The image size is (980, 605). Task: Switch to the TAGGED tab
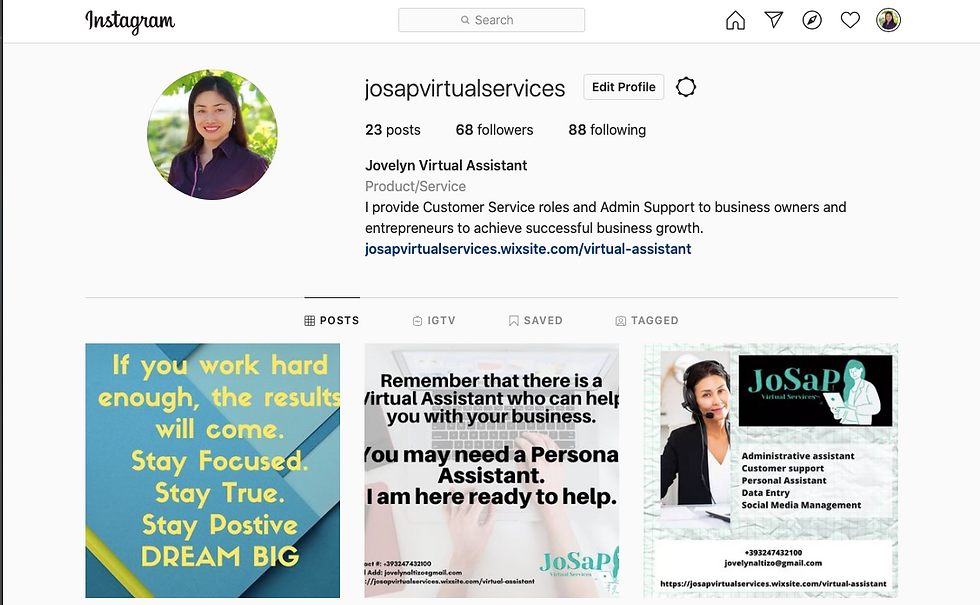pyautogui.click(x=647, y=321)
